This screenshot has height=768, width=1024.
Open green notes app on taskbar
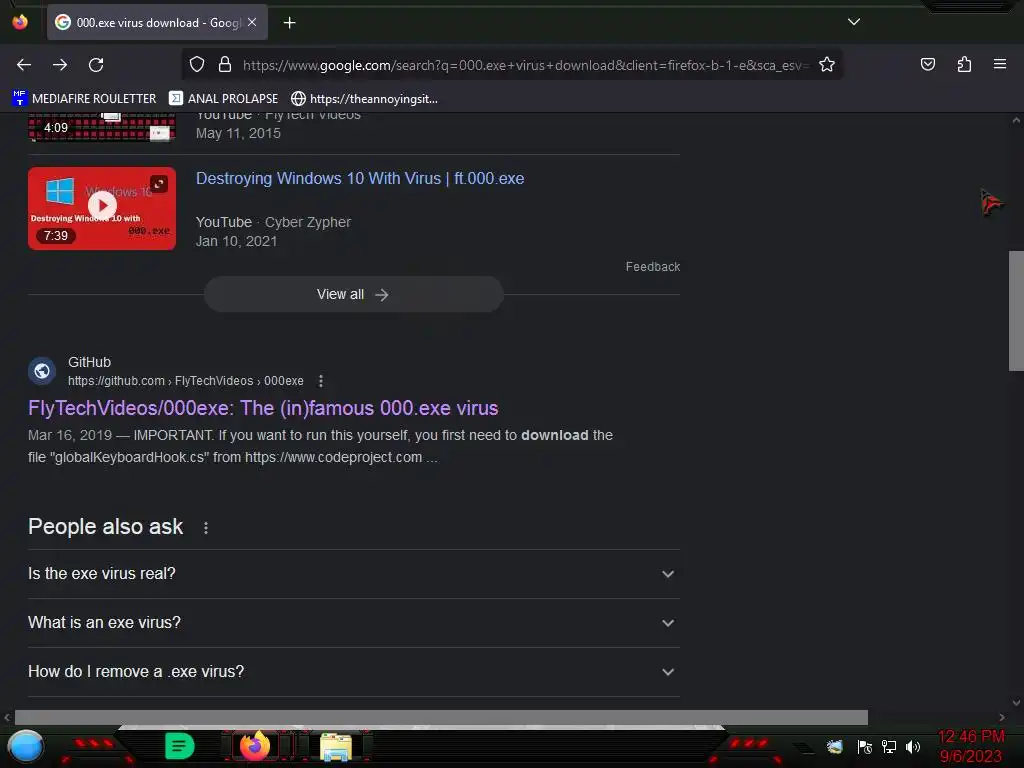[179, 746]
